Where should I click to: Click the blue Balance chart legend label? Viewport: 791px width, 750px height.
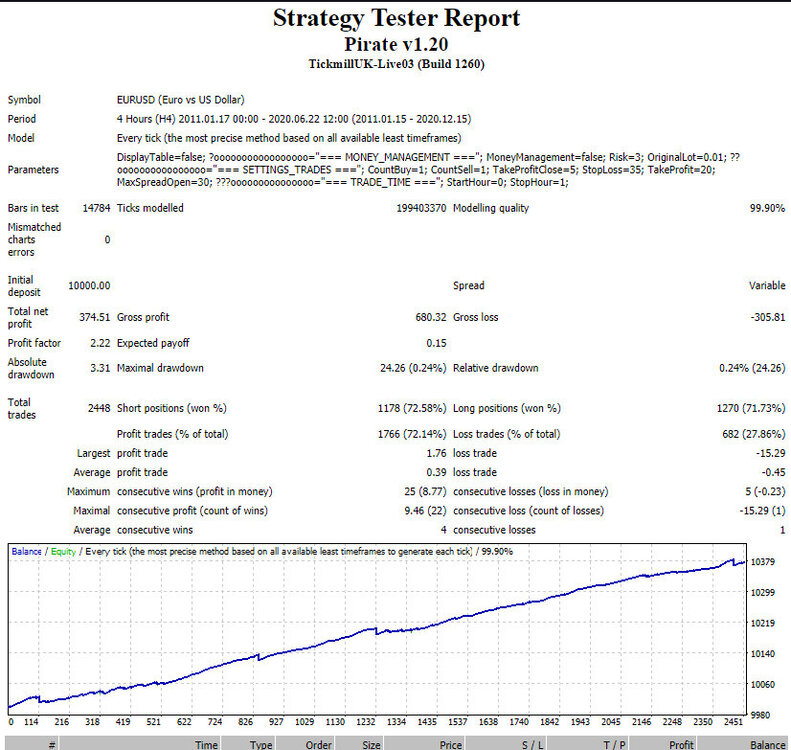[x=26, y=552]
